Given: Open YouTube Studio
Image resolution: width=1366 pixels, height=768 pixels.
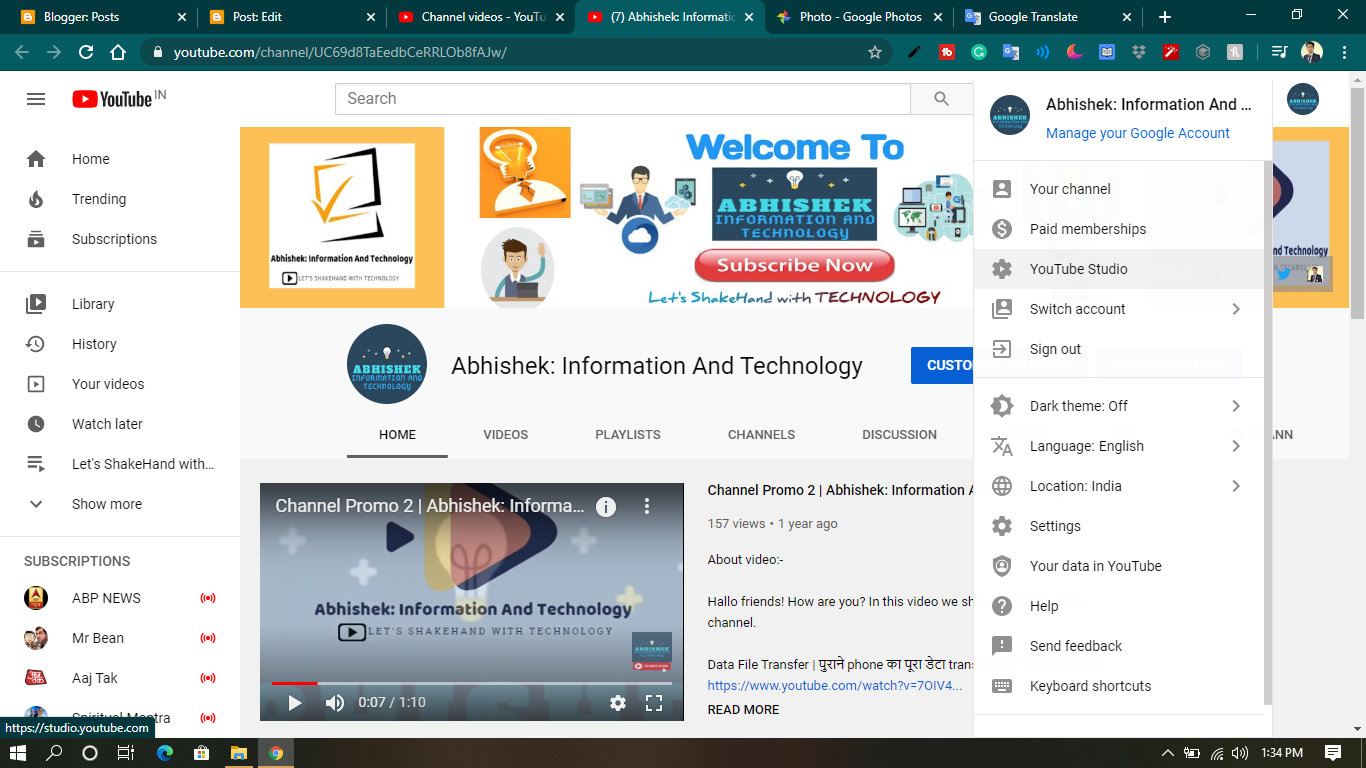Looking at the screenshot, I should point(1118,269).
